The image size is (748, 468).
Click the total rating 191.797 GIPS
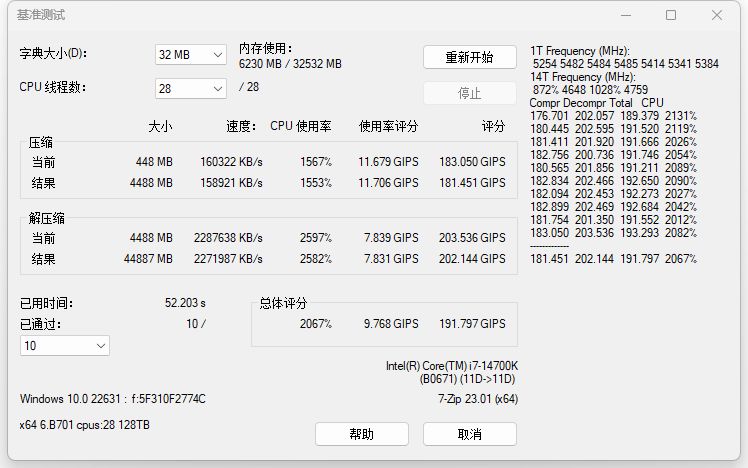point(472,323)
